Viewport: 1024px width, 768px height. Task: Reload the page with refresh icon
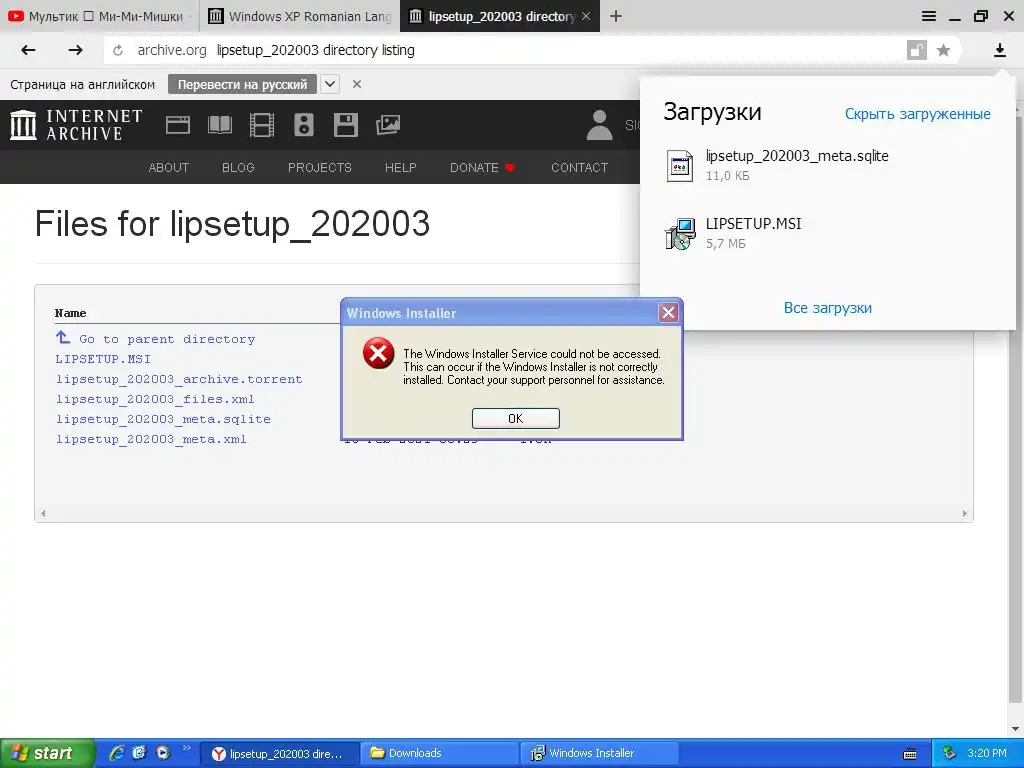(118, 50)
